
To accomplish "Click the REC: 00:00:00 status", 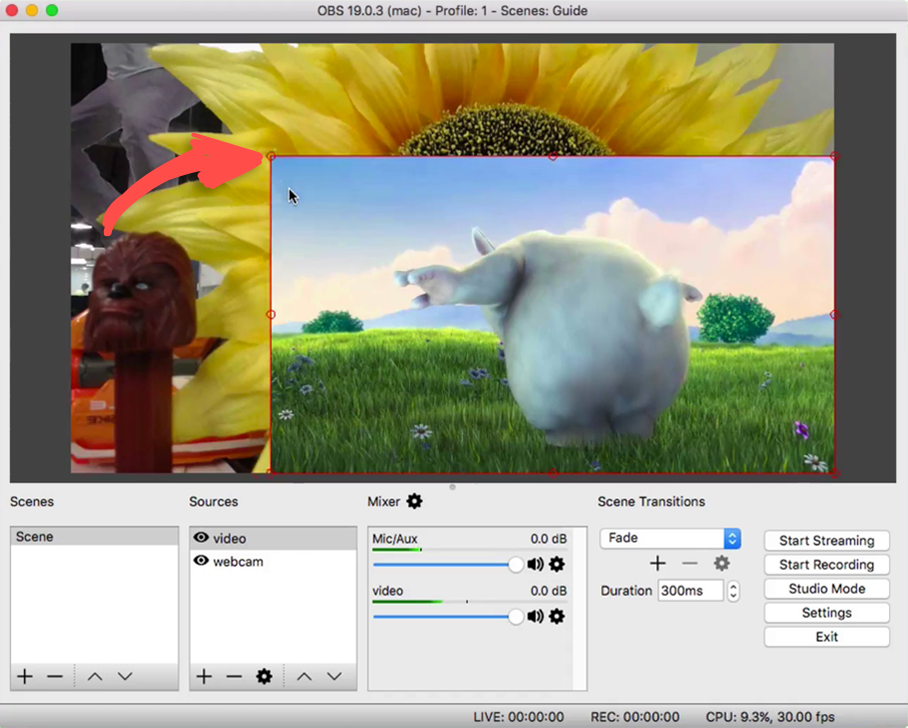I will click(x=635, y=717).
